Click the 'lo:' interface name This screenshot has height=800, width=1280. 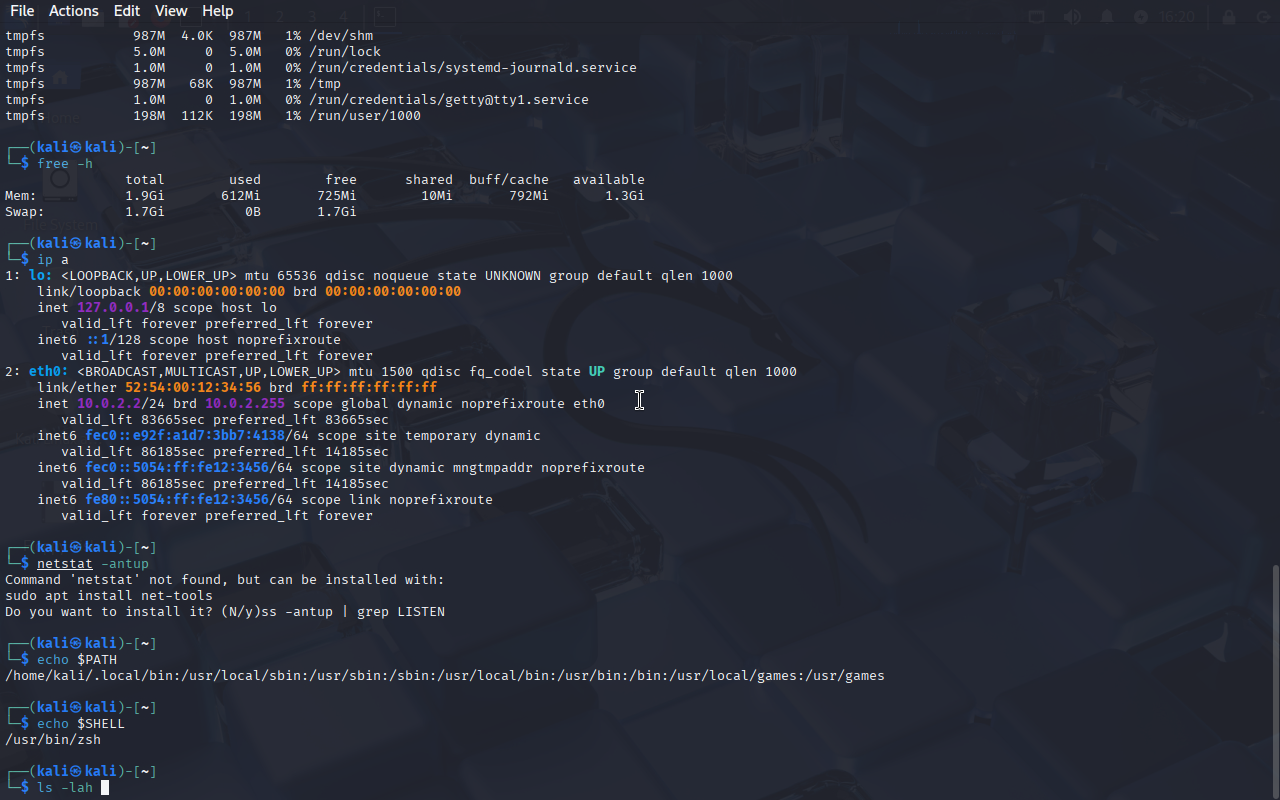[x=41, y=276]
